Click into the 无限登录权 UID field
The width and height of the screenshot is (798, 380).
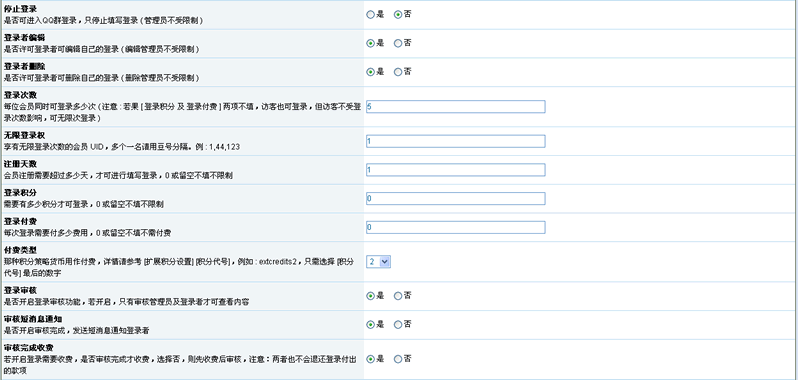455,141
